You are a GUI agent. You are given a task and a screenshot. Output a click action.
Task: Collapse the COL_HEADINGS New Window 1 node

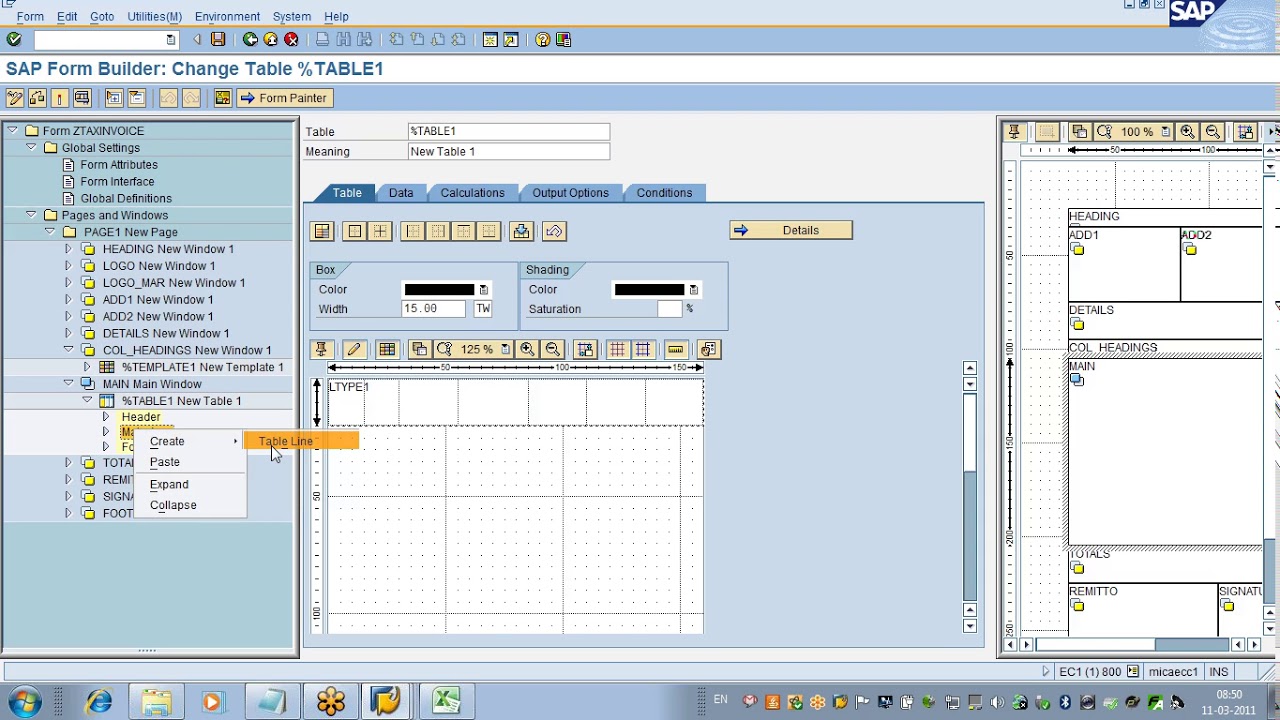coord(68,350)
